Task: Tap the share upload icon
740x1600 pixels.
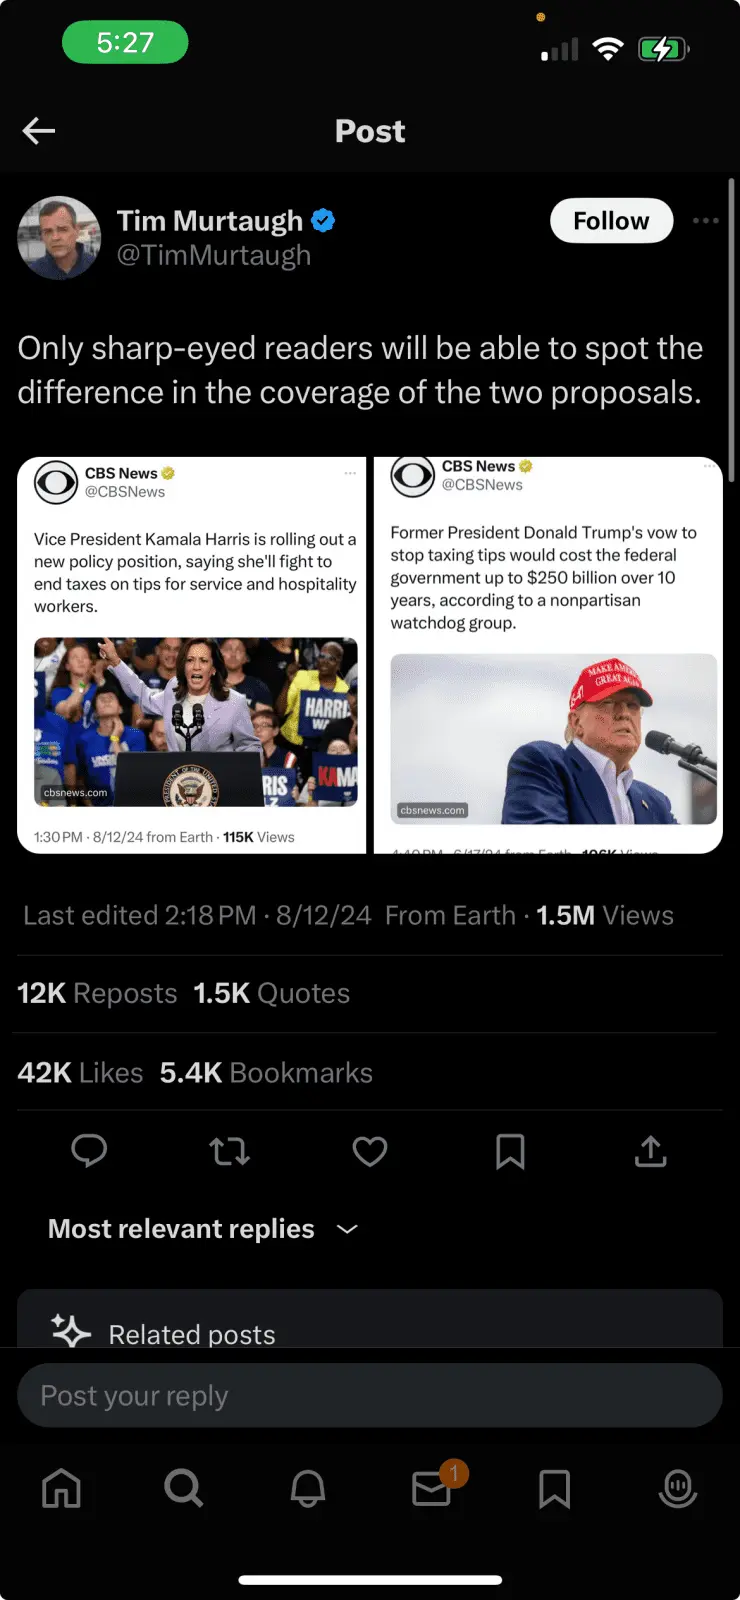Action: click(x=650, y=1152)
